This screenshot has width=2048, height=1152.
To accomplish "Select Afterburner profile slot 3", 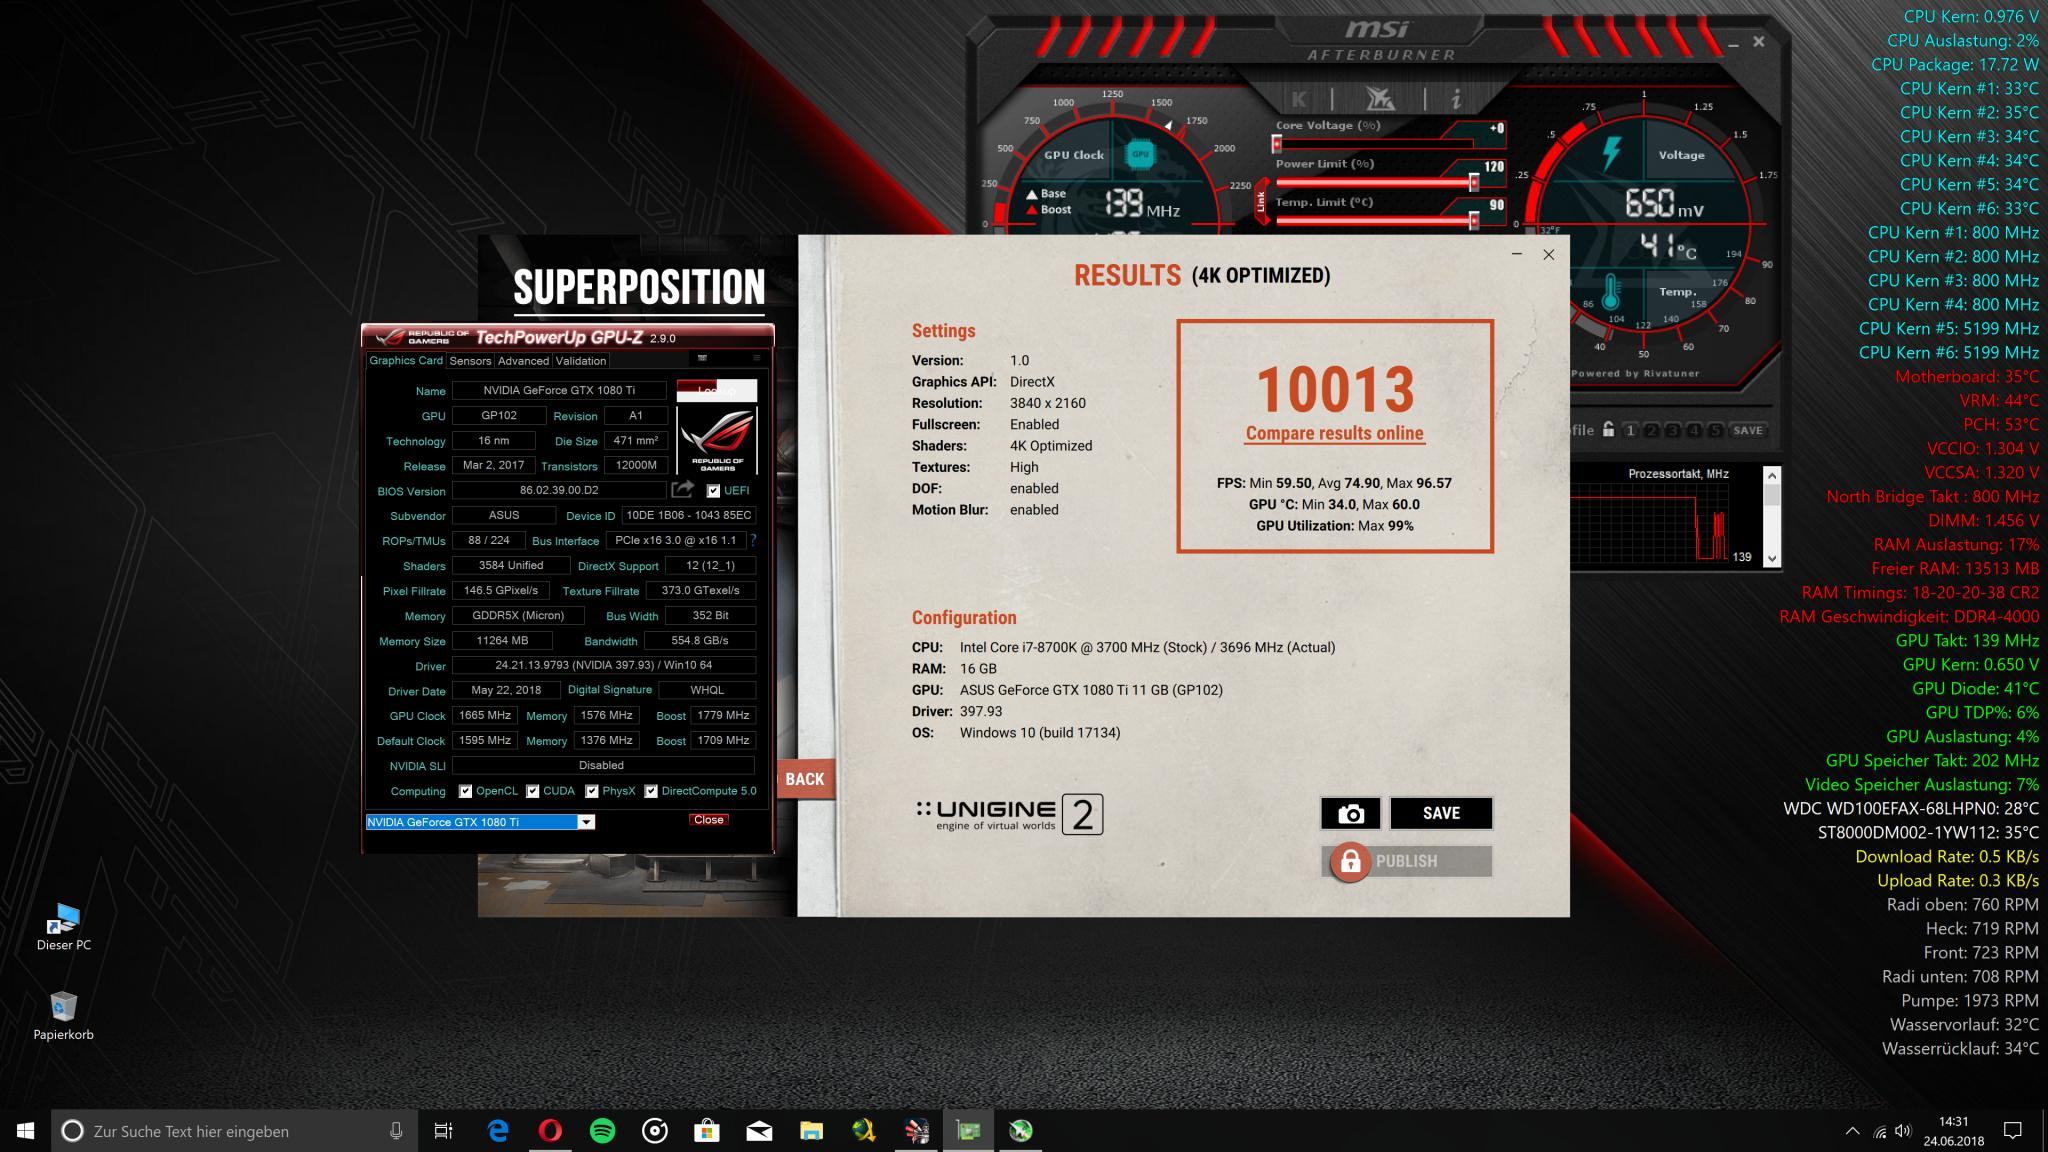I will [x=1672, y=431].
